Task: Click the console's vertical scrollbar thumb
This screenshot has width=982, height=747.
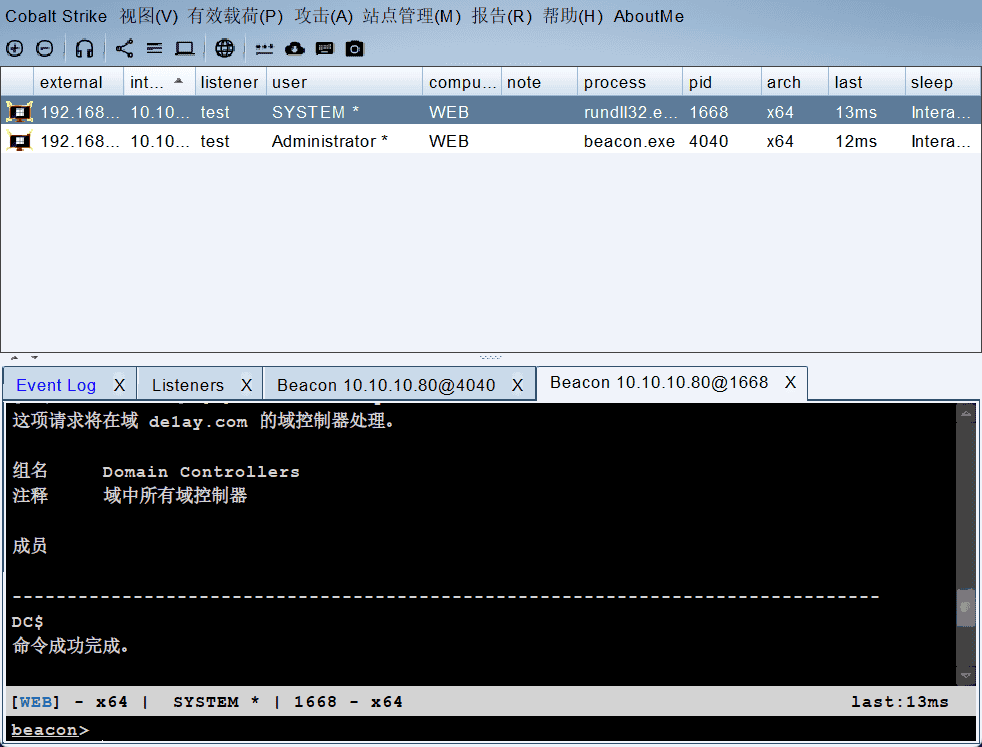Action: point(965,607)
